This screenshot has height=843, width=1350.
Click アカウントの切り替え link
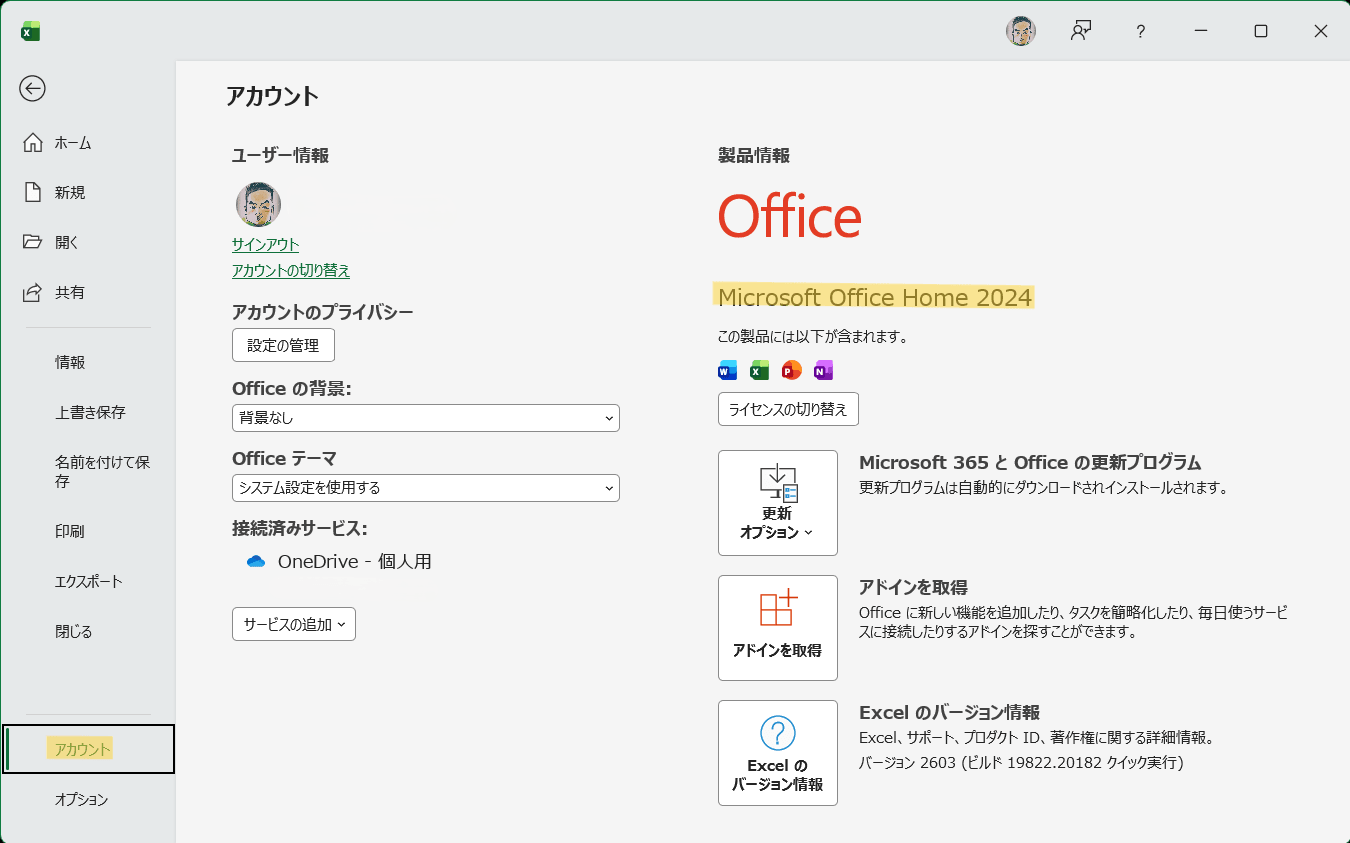[x=291, y=271]
